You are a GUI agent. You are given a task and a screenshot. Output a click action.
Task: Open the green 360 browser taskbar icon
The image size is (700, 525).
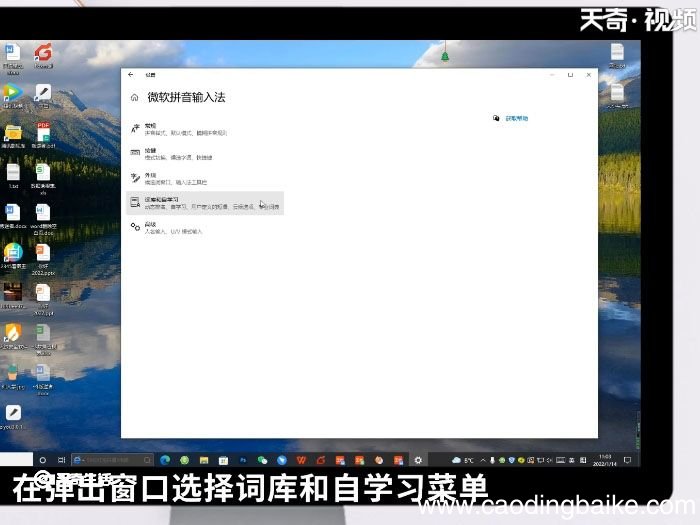[184, 460]
